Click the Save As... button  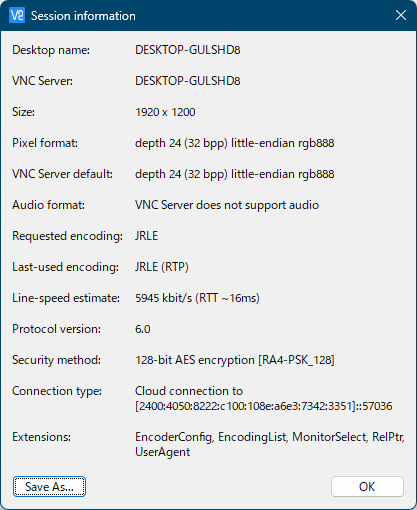point(49,486)
